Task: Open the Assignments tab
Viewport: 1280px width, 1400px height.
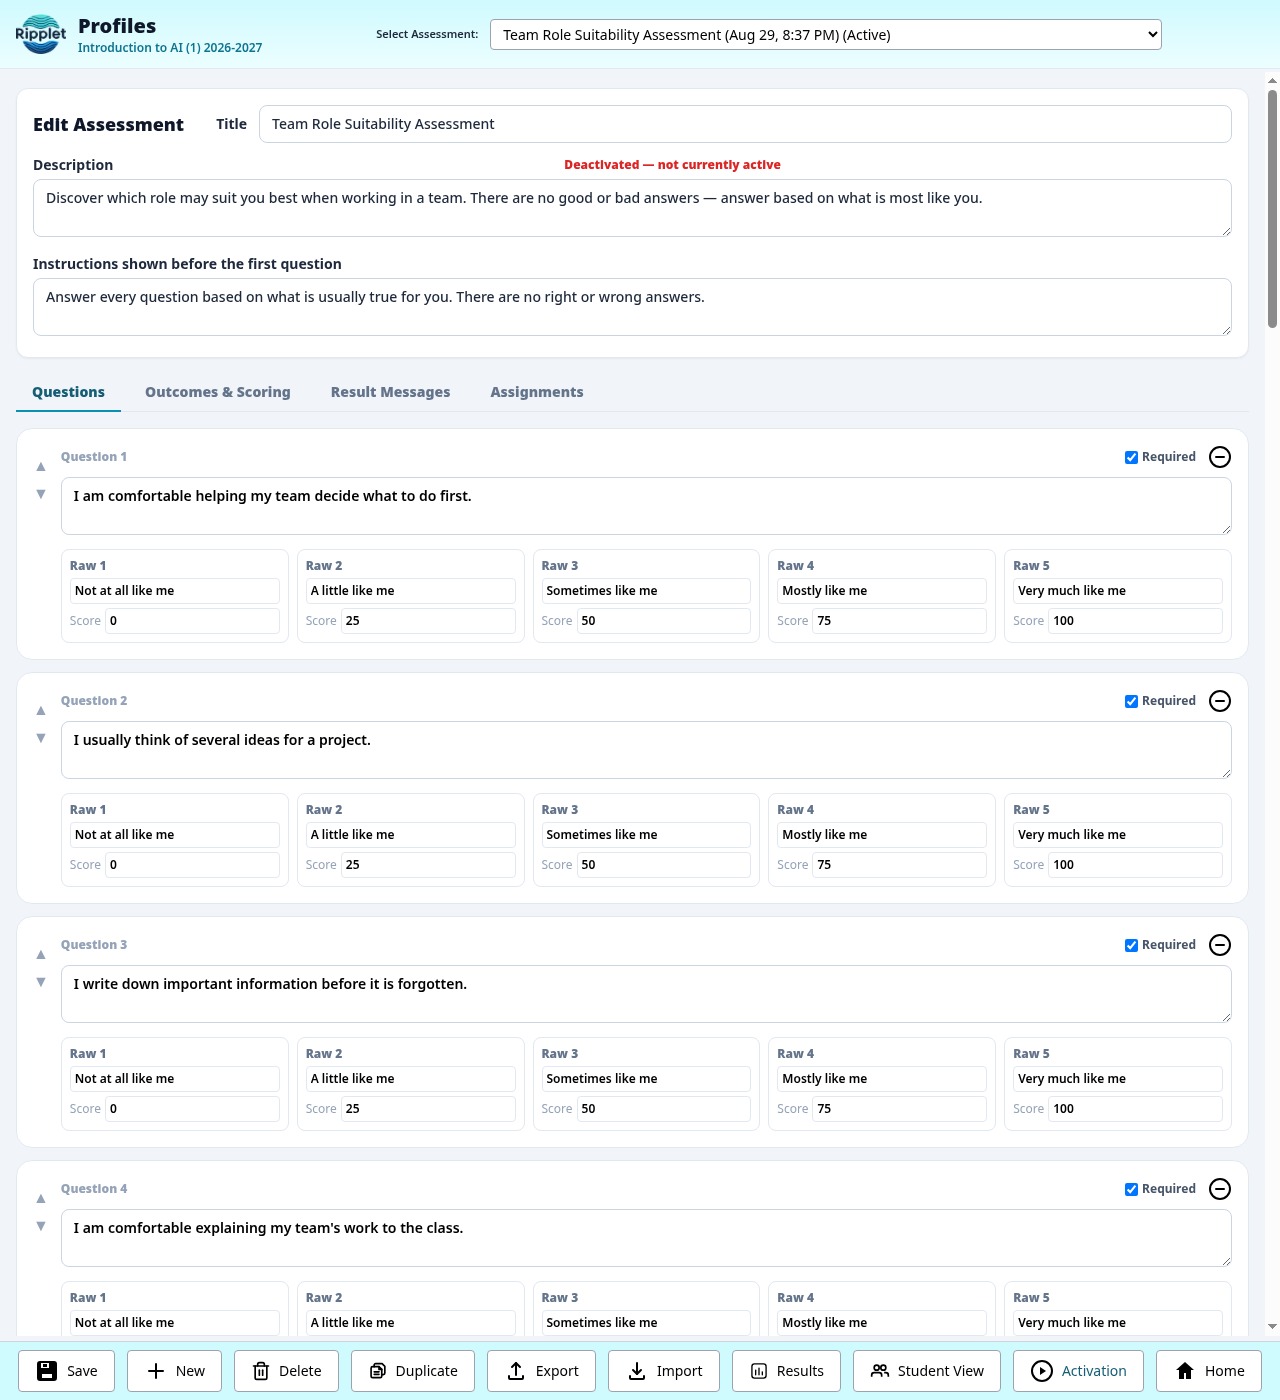Action: point(537,392)
